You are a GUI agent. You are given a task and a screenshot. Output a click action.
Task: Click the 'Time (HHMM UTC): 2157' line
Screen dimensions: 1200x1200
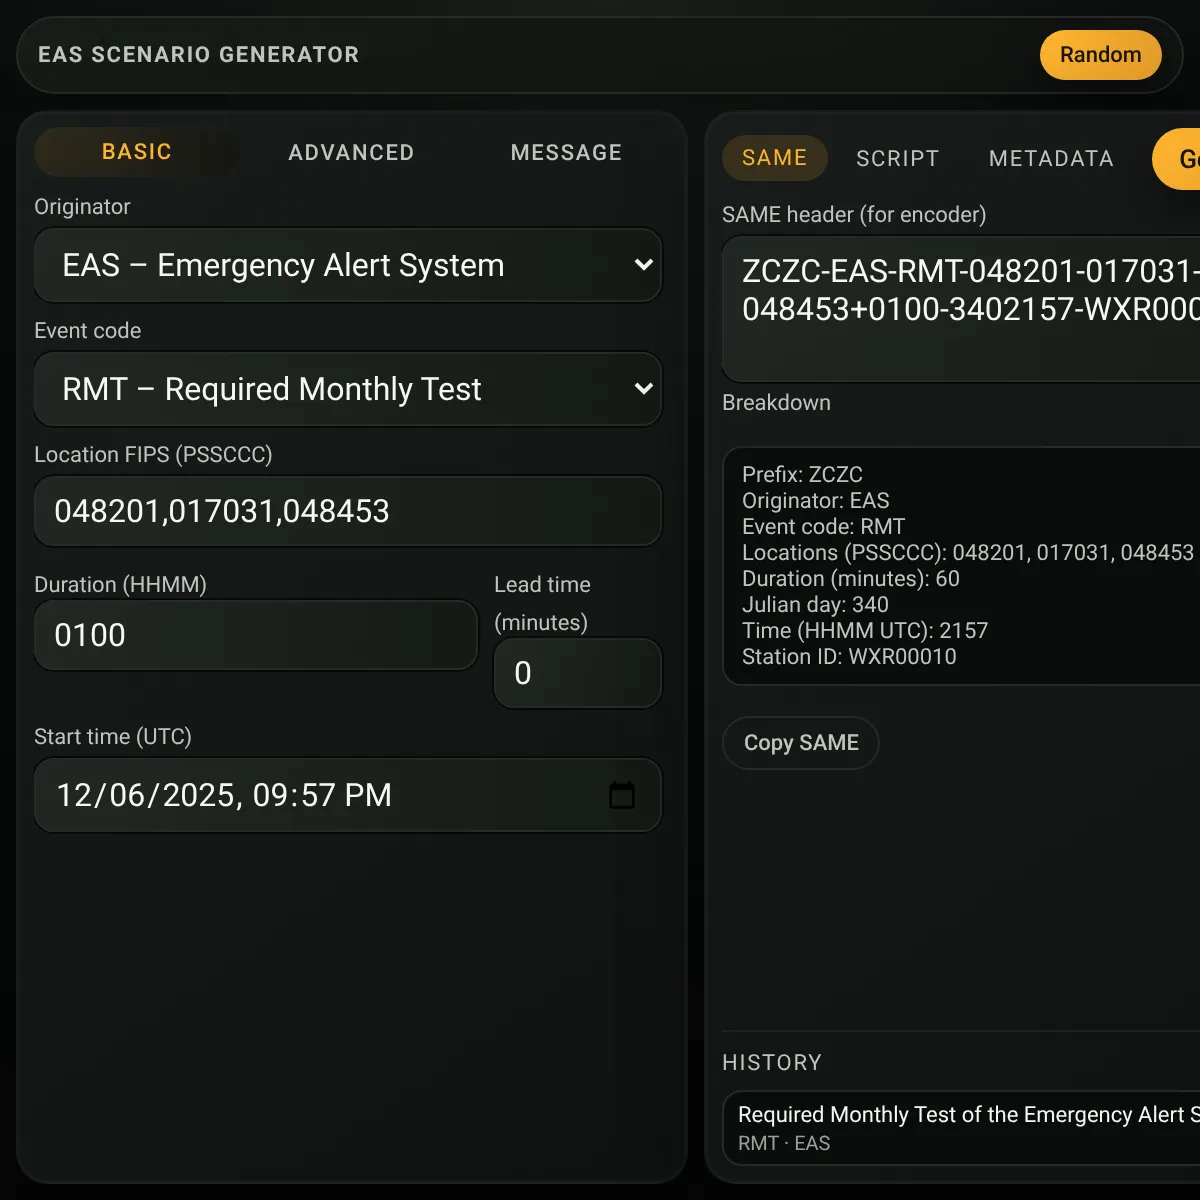[865, 631]
